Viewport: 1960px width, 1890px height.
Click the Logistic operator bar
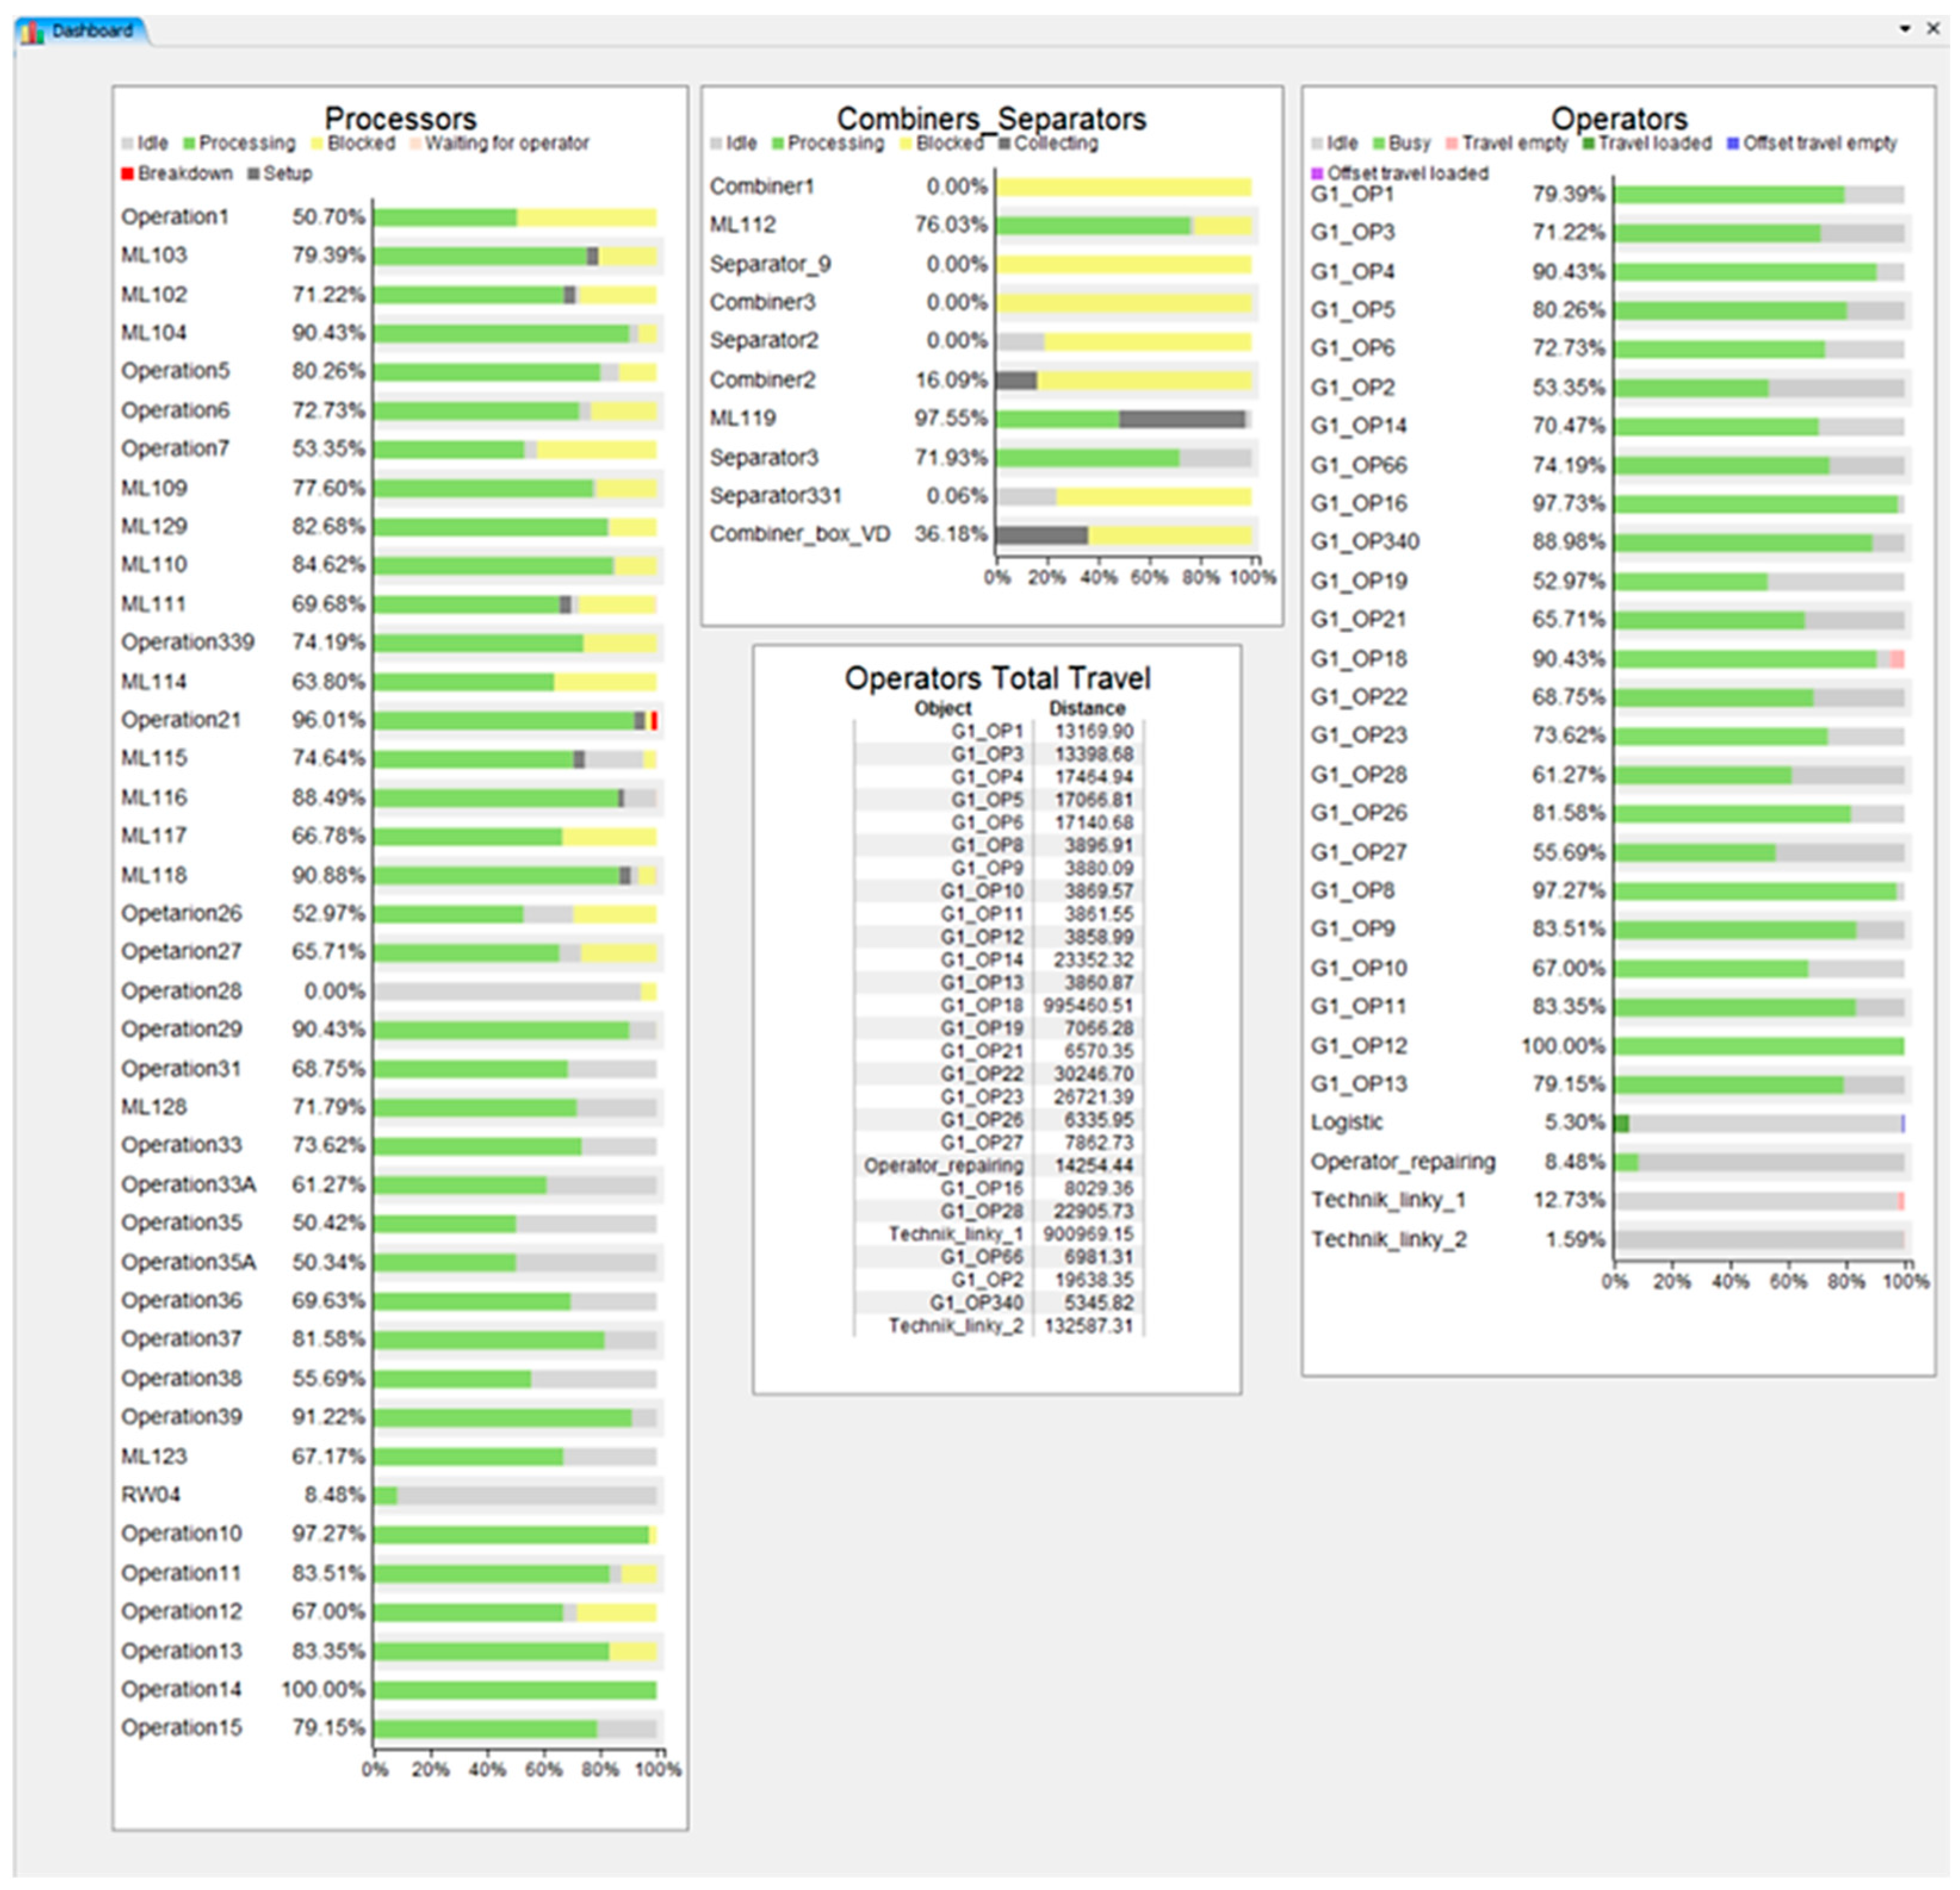coord(1759,1123)
